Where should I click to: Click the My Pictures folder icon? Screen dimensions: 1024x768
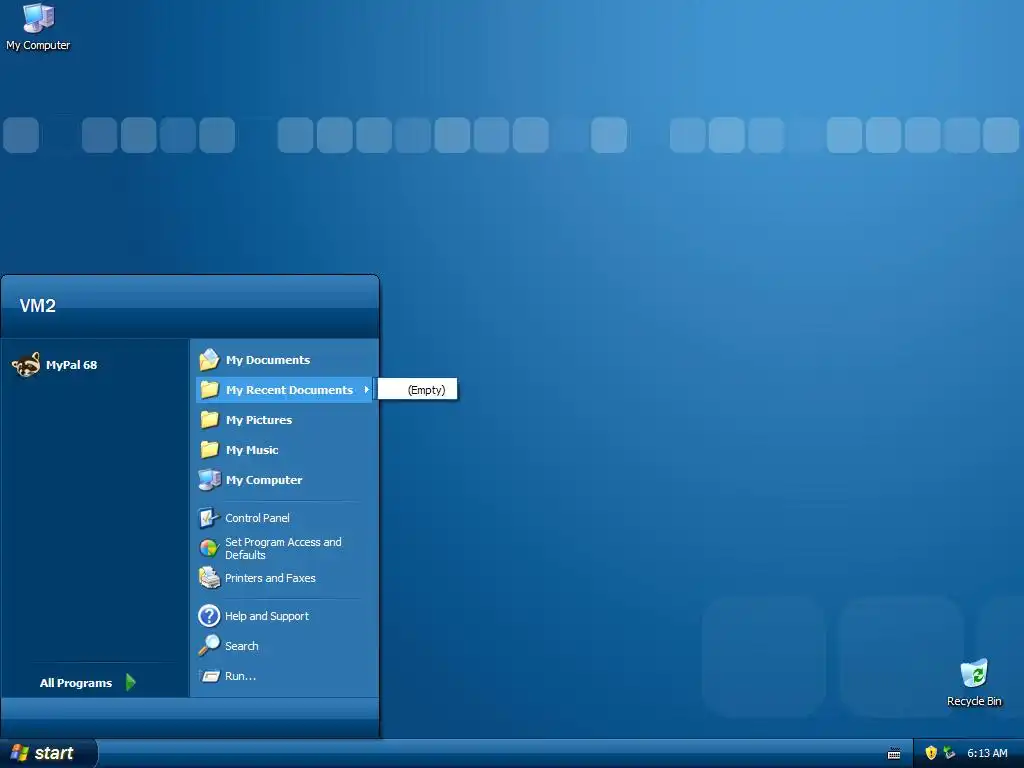pyautogui.click(x=209, y=420)
